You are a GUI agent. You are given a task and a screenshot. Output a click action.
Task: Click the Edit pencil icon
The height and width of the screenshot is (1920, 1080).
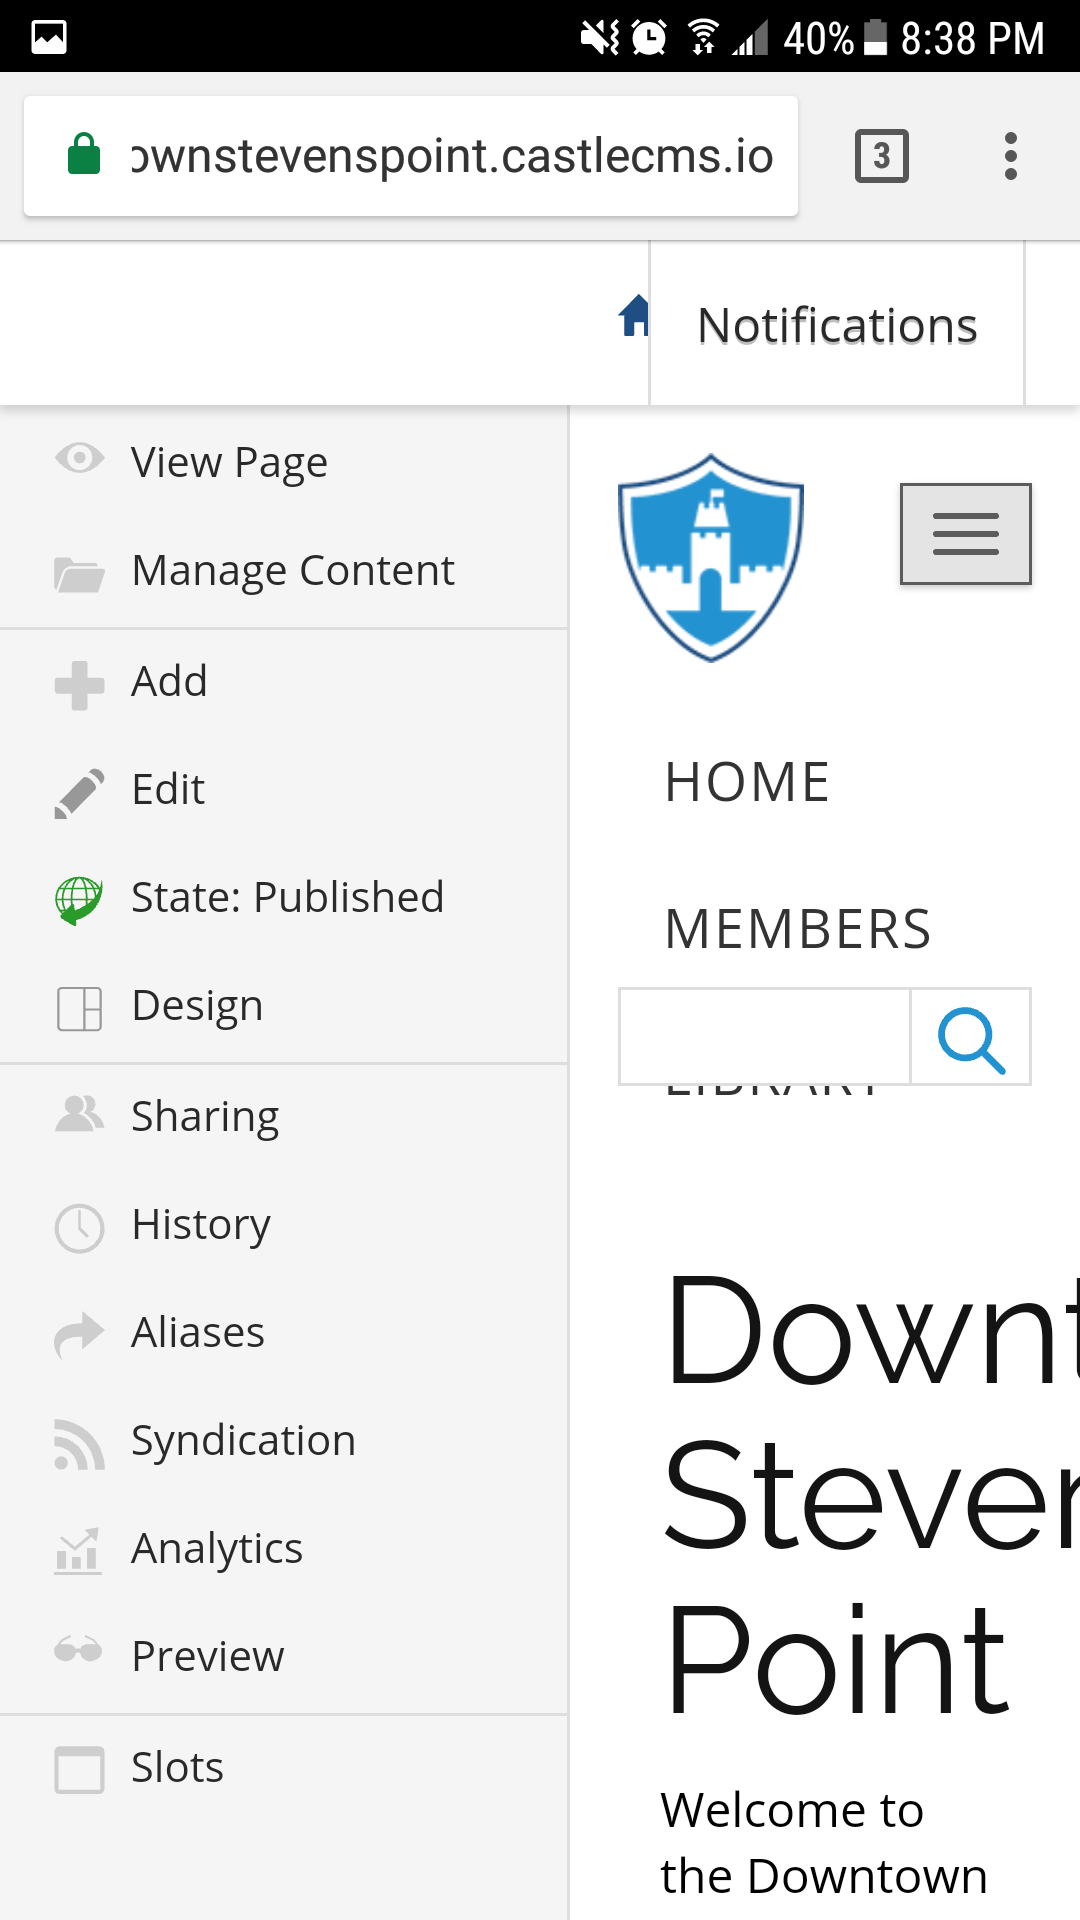tap(79, 794)
